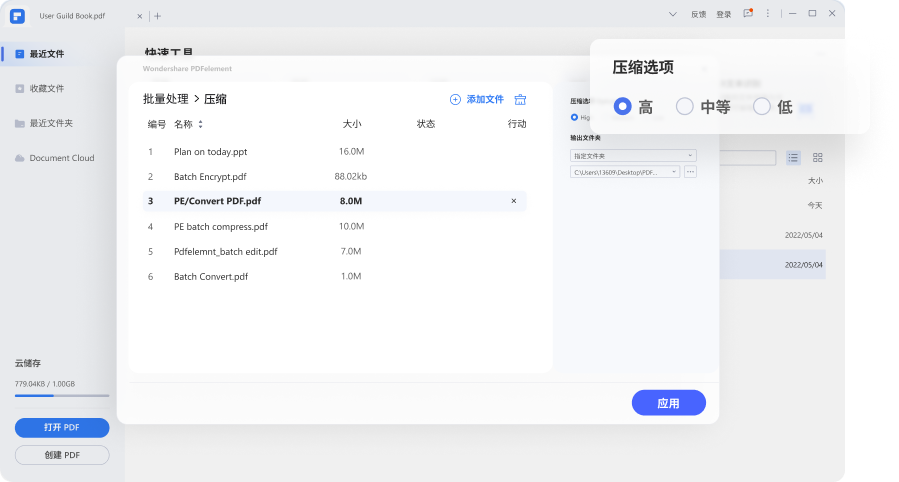Open the 指定文件夹 output folder dropdown
899x482 pixels.
click(x=633, y=156)
